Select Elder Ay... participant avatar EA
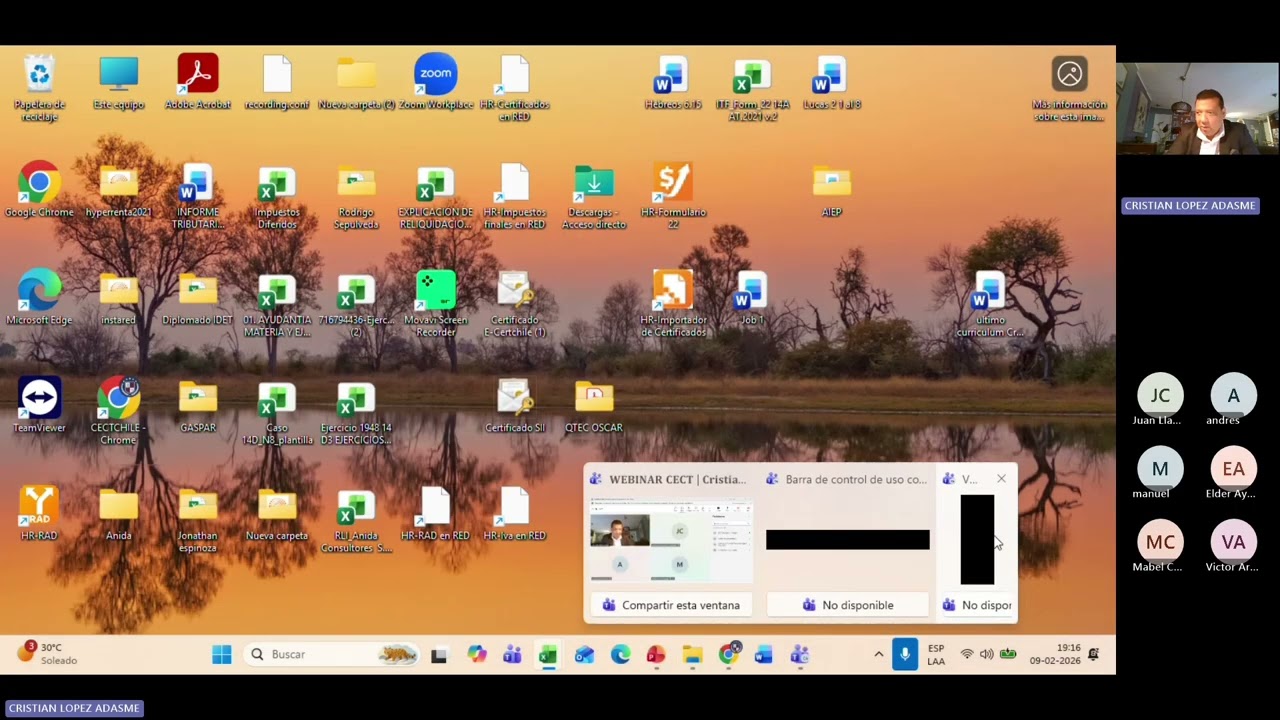Viewport: 1280px width, 720px height. tap(1233, 469)
